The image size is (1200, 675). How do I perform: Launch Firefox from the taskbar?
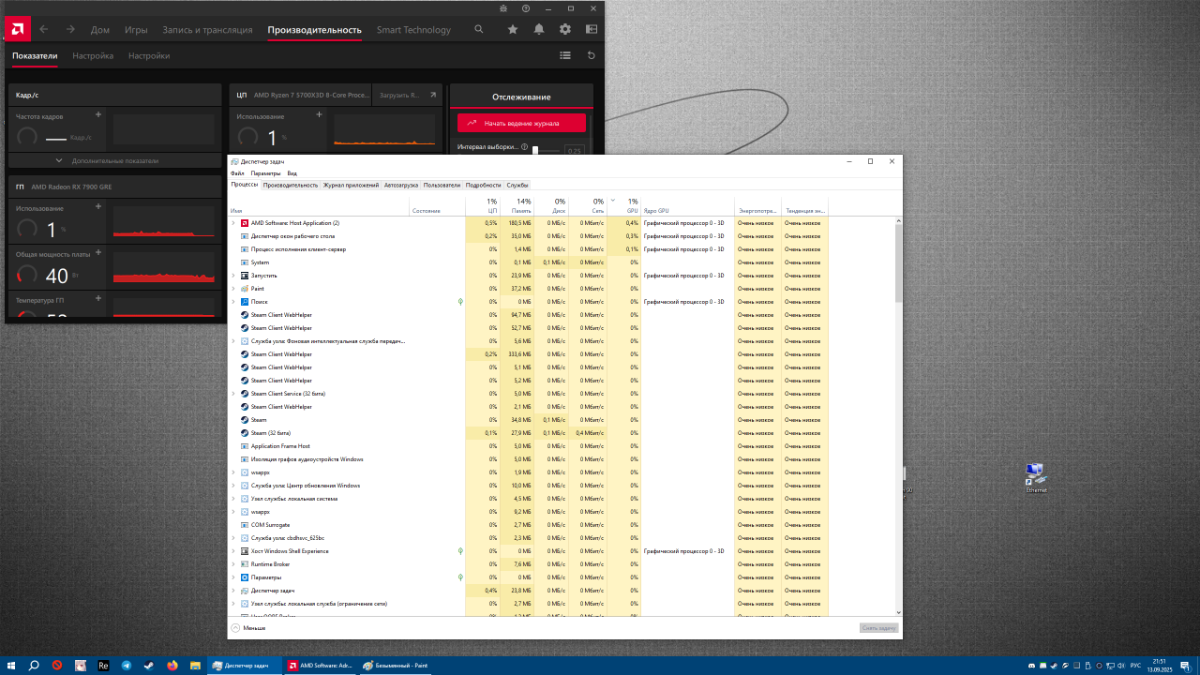pos(172,665)
